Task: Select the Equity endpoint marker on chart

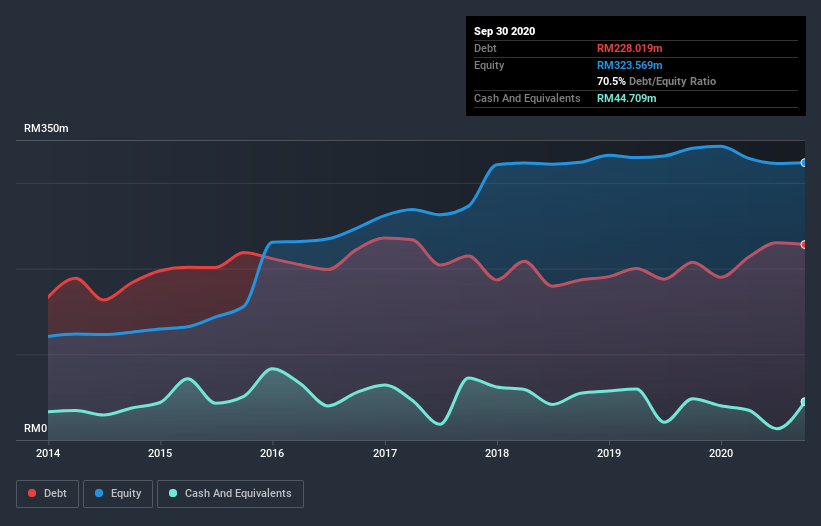Action: click(804, 163)
